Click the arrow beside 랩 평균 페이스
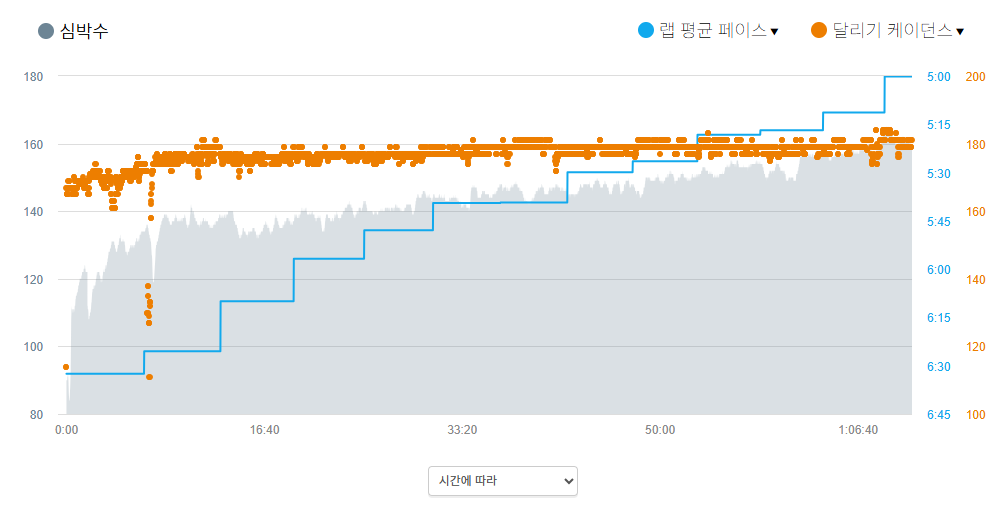This screenshot has height=511, width=1008. point(774,32)
